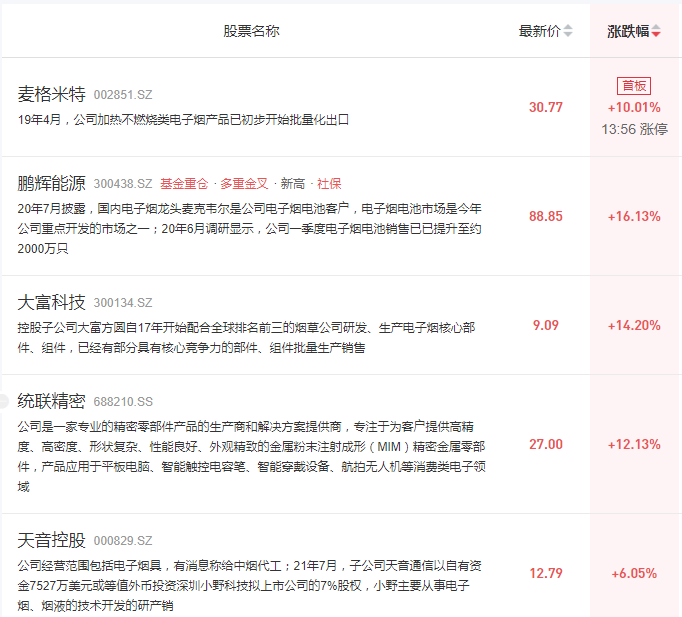Image resolution: width=682 pixels, height=617 pixels.
Task: Click price 9.09
Action: [545, 325]
